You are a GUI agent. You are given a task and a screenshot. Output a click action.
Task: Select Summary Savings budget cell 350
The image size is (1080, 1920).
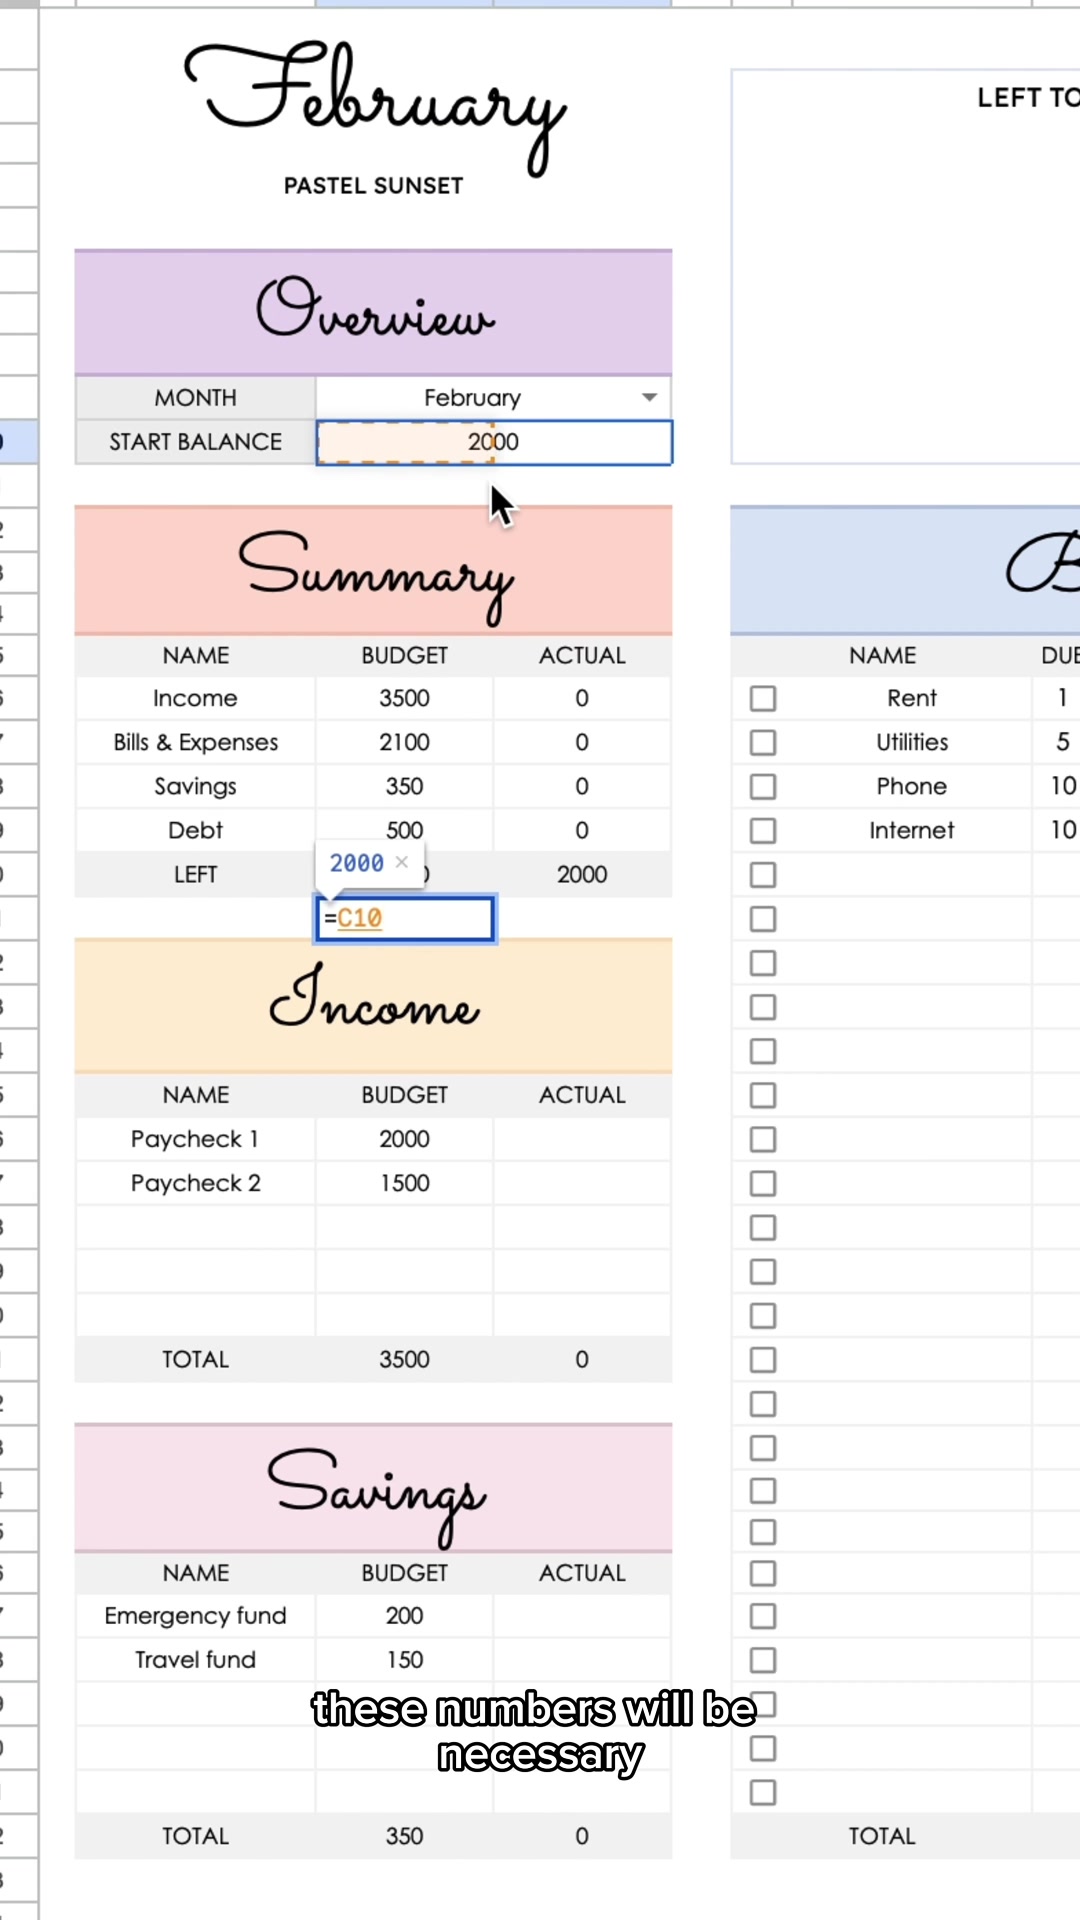tap(405, 786)
